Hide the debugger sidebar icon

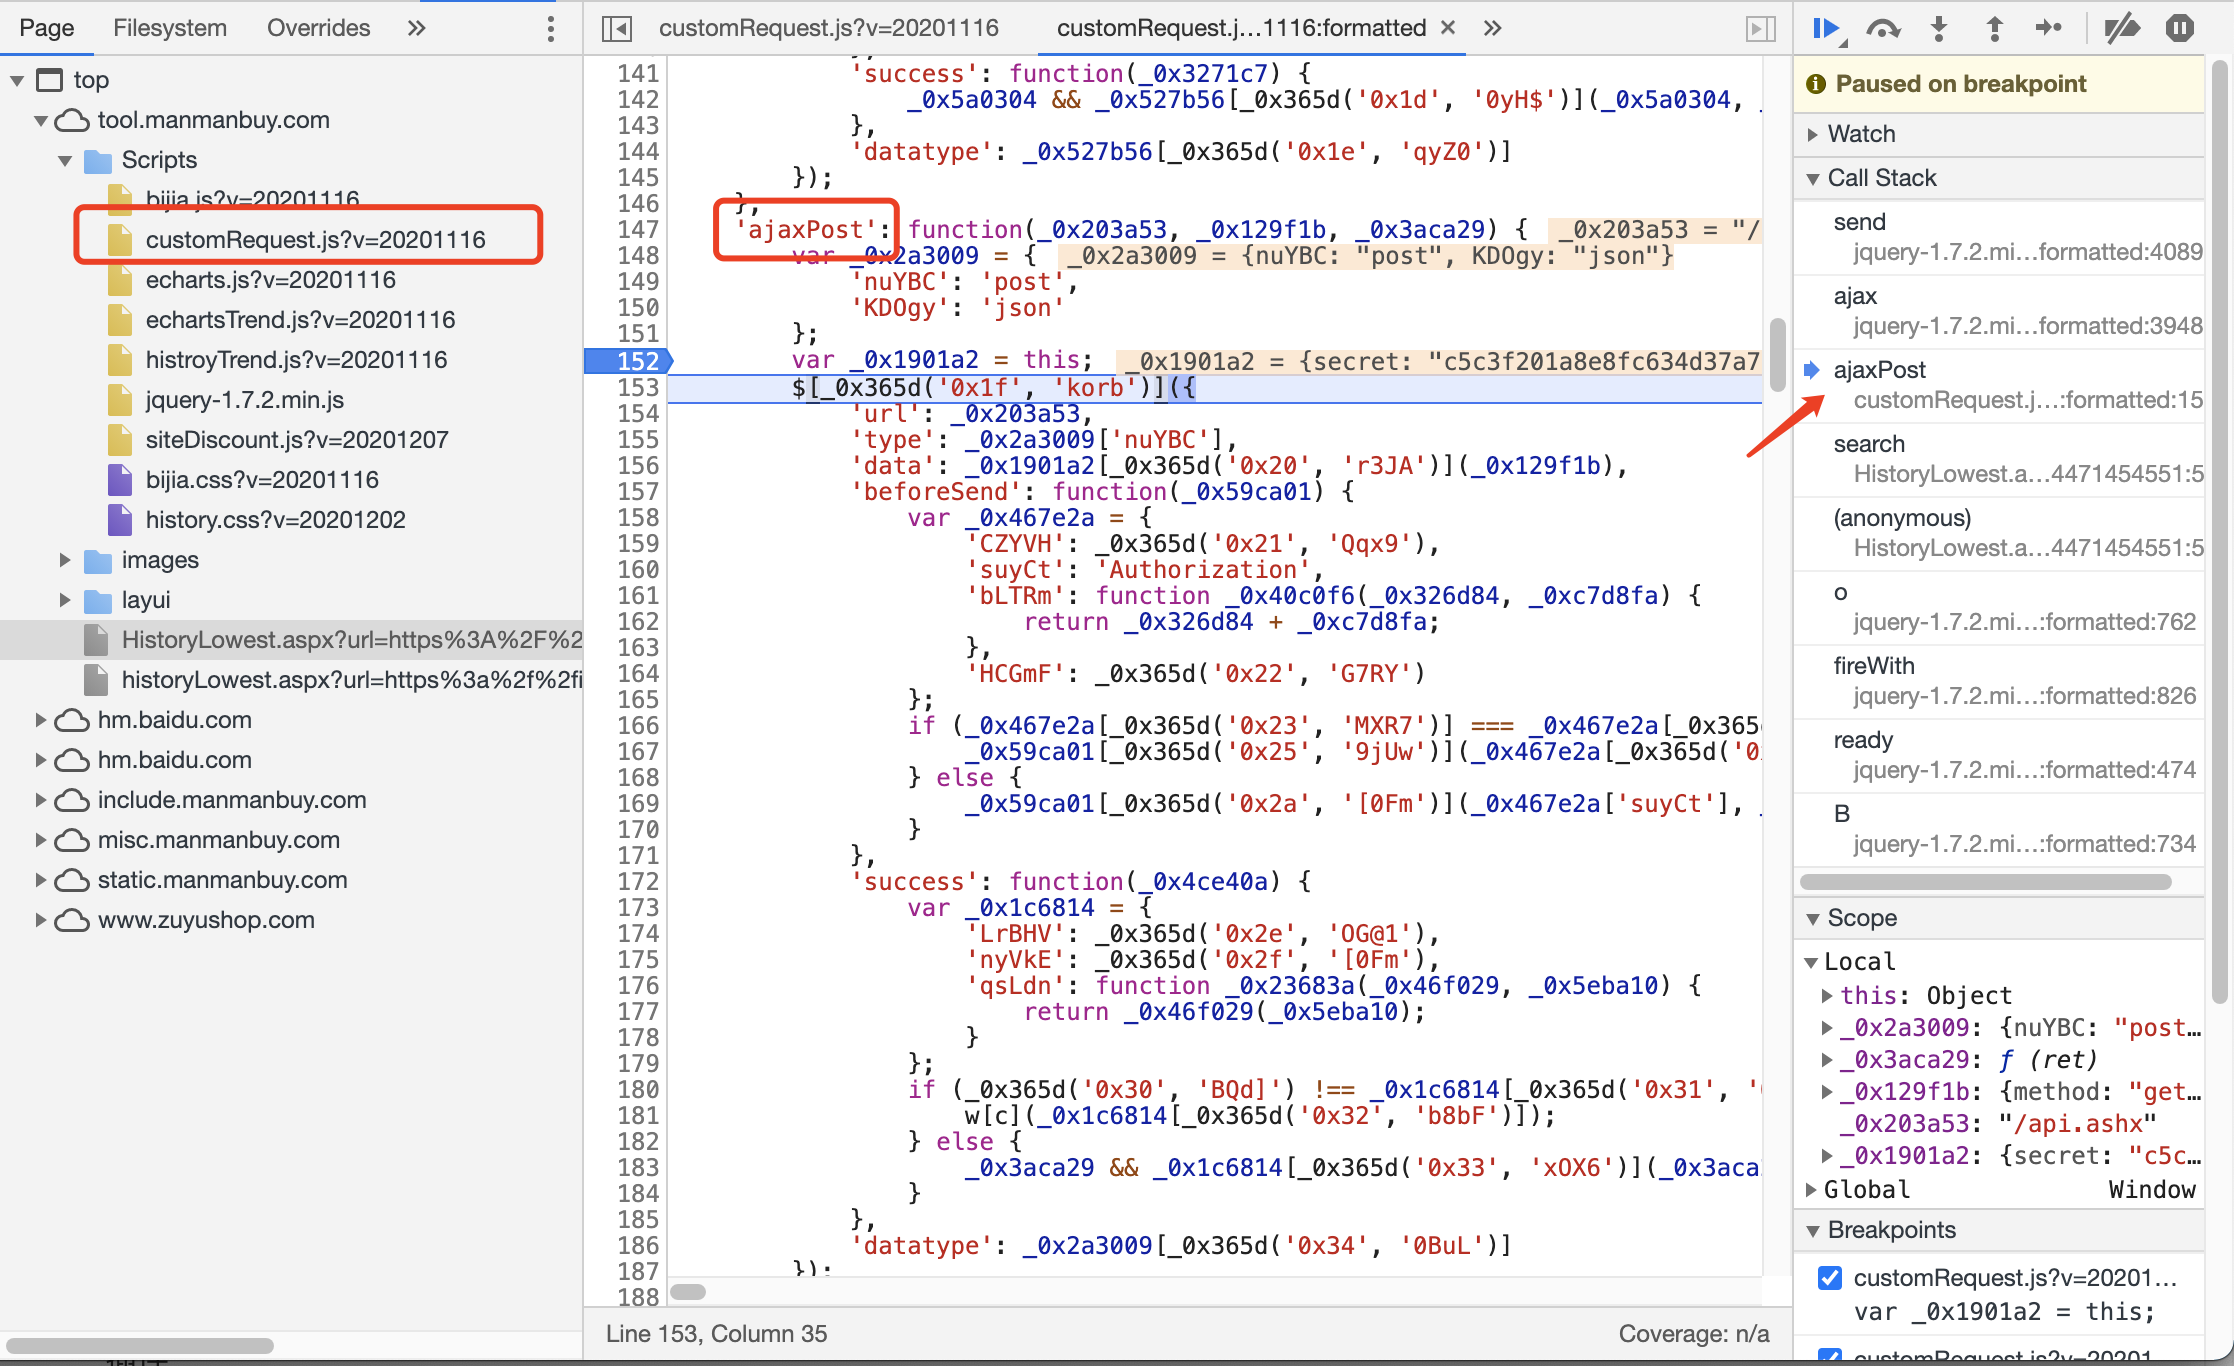1760,28
